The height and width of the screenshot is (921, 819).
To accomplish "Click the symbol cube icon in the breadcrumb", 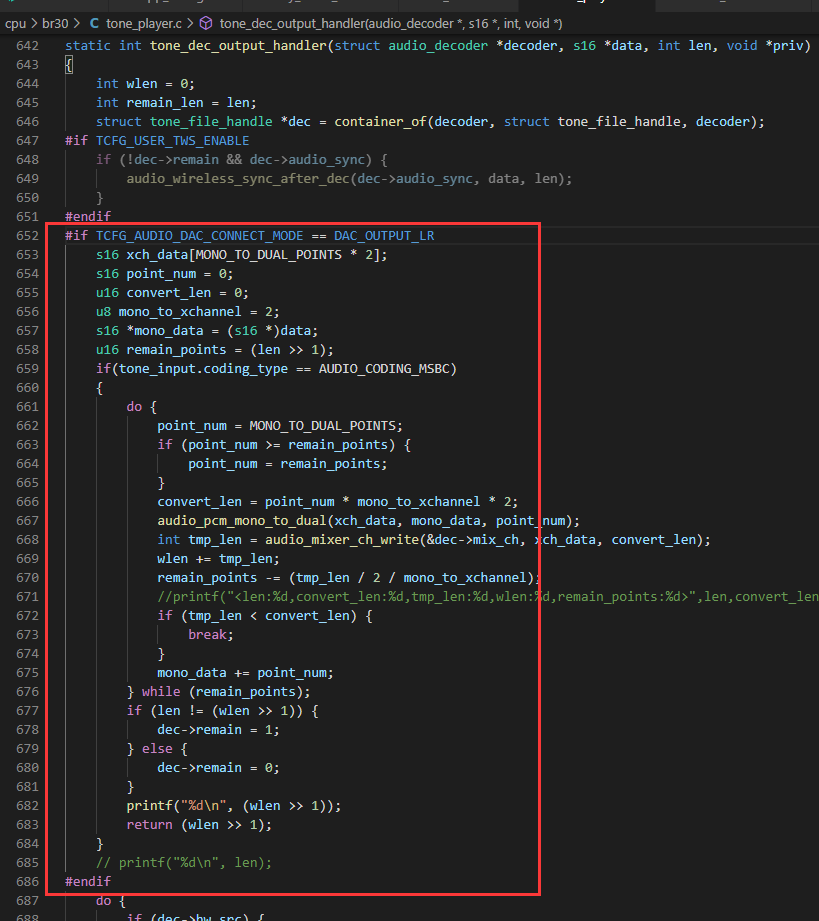I will (206, 23).
